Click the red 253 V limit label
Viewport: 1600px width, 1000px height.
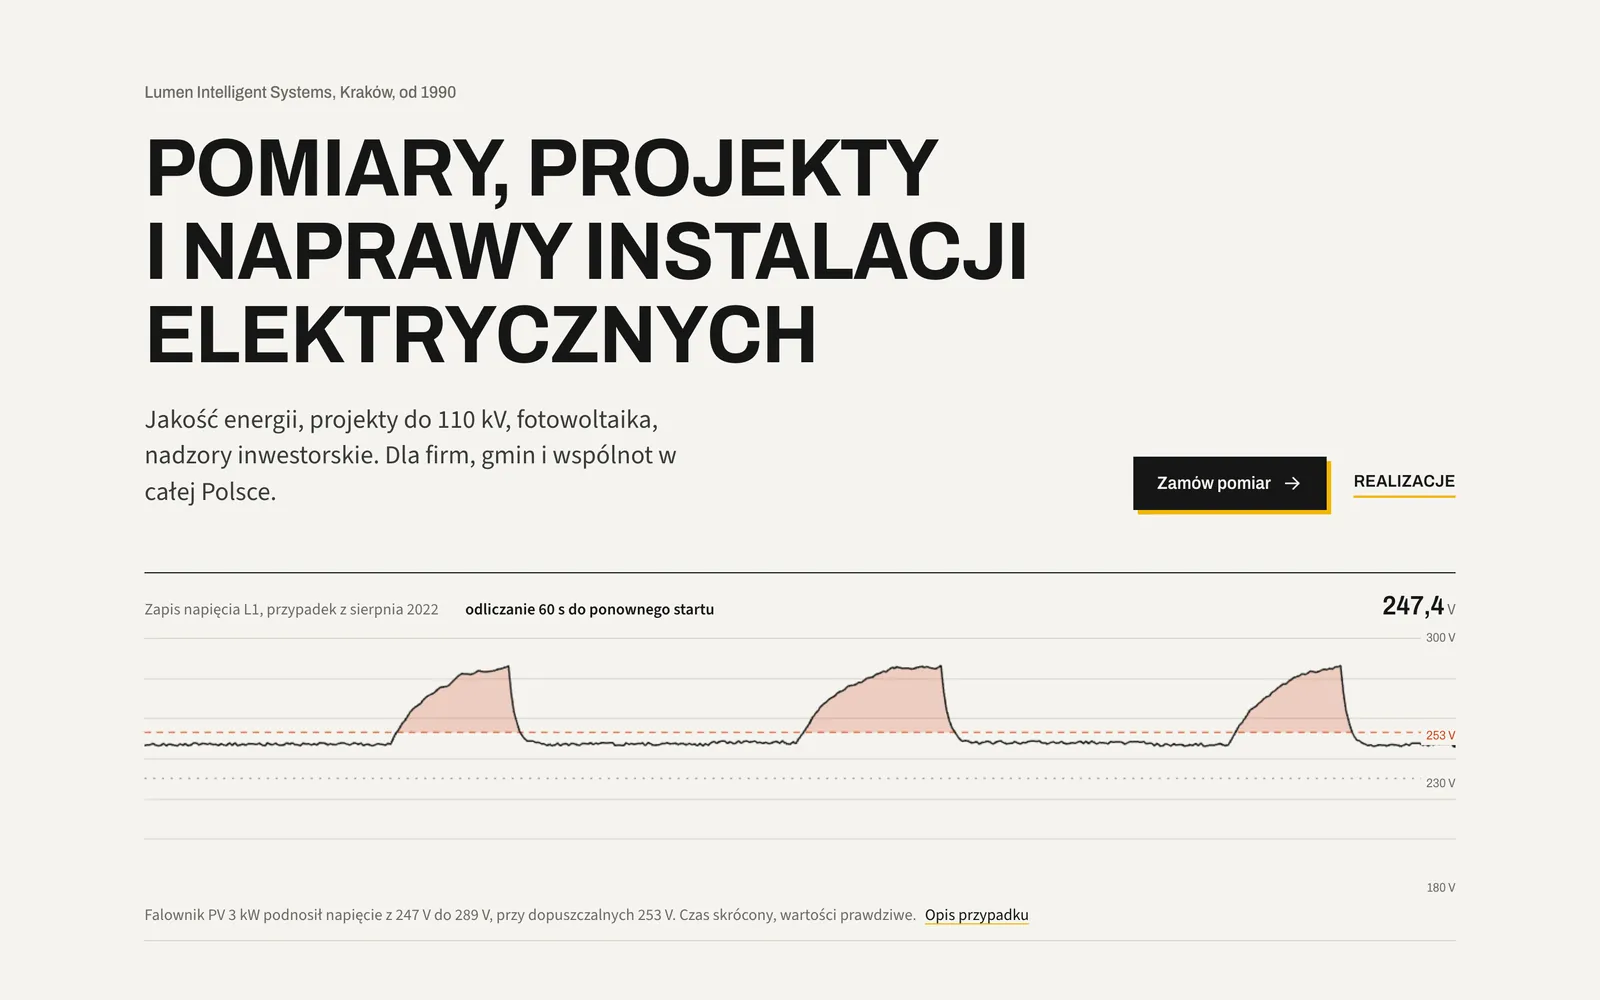pos(1440,735)
